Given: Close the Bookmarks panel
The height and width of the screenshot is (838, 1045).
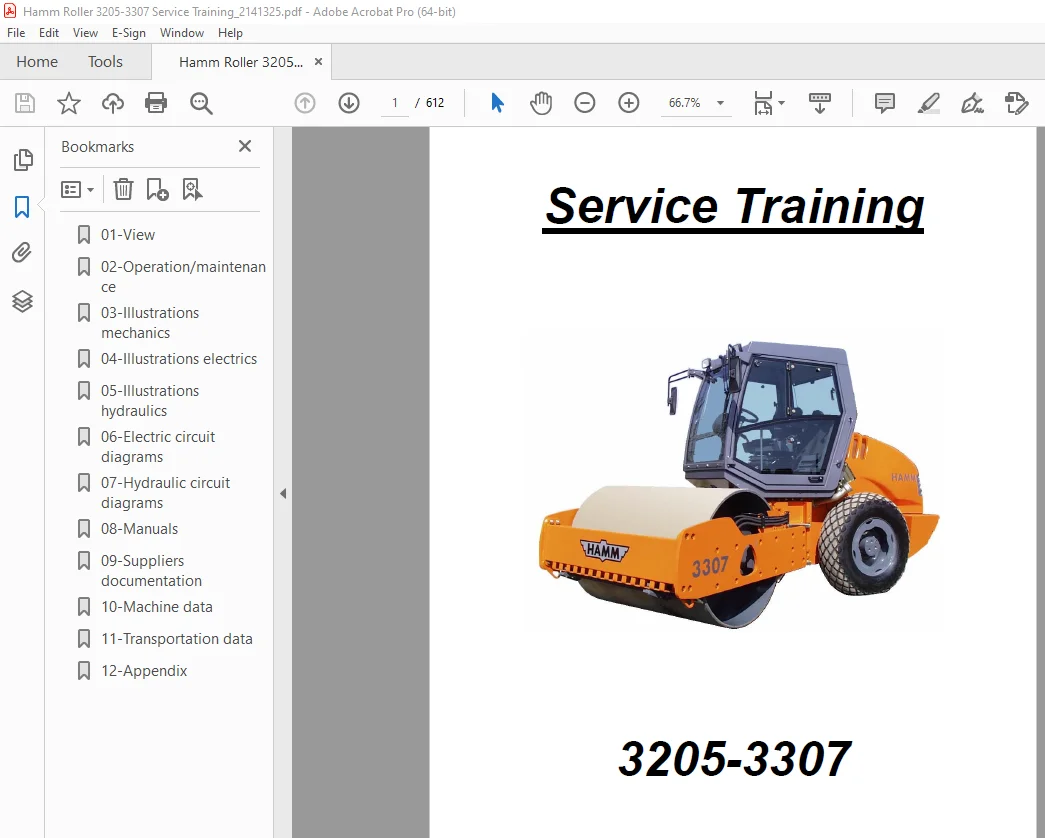Looking at the screenshot, I should click(245, 146).
